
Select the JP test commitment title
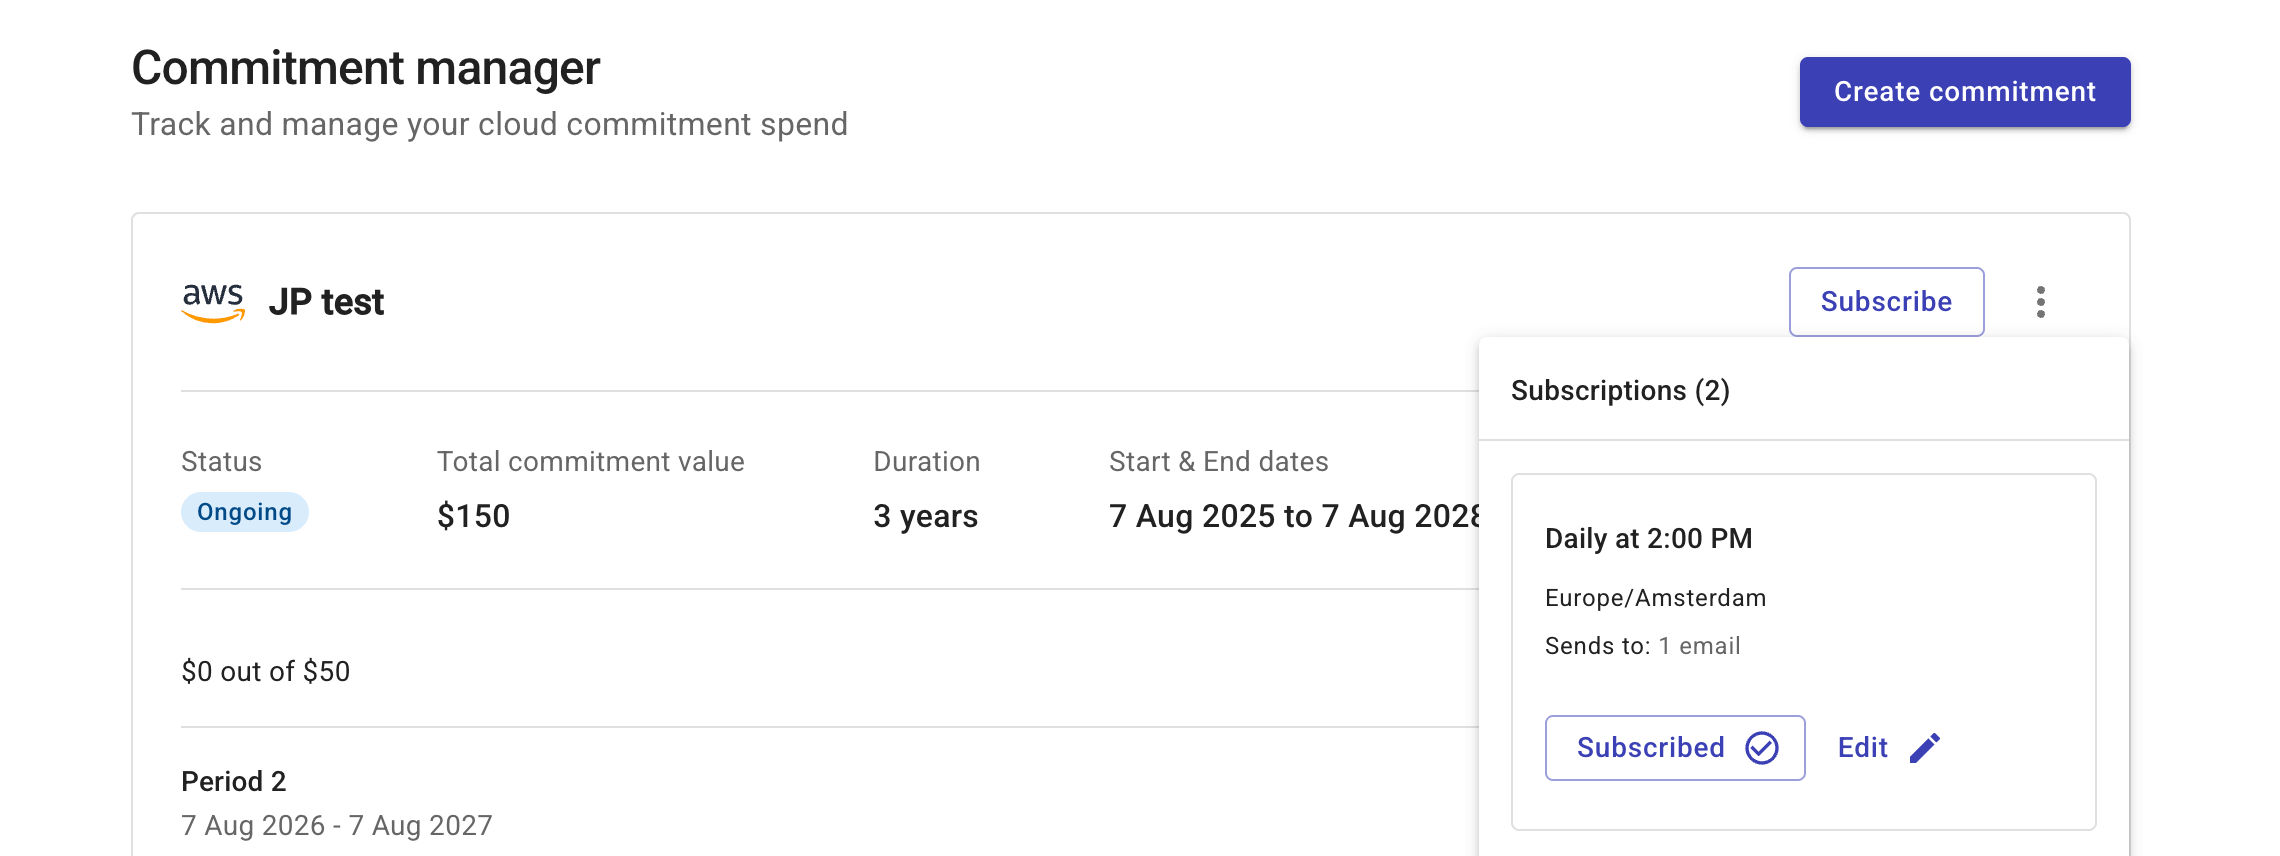(x=328, y=301)
